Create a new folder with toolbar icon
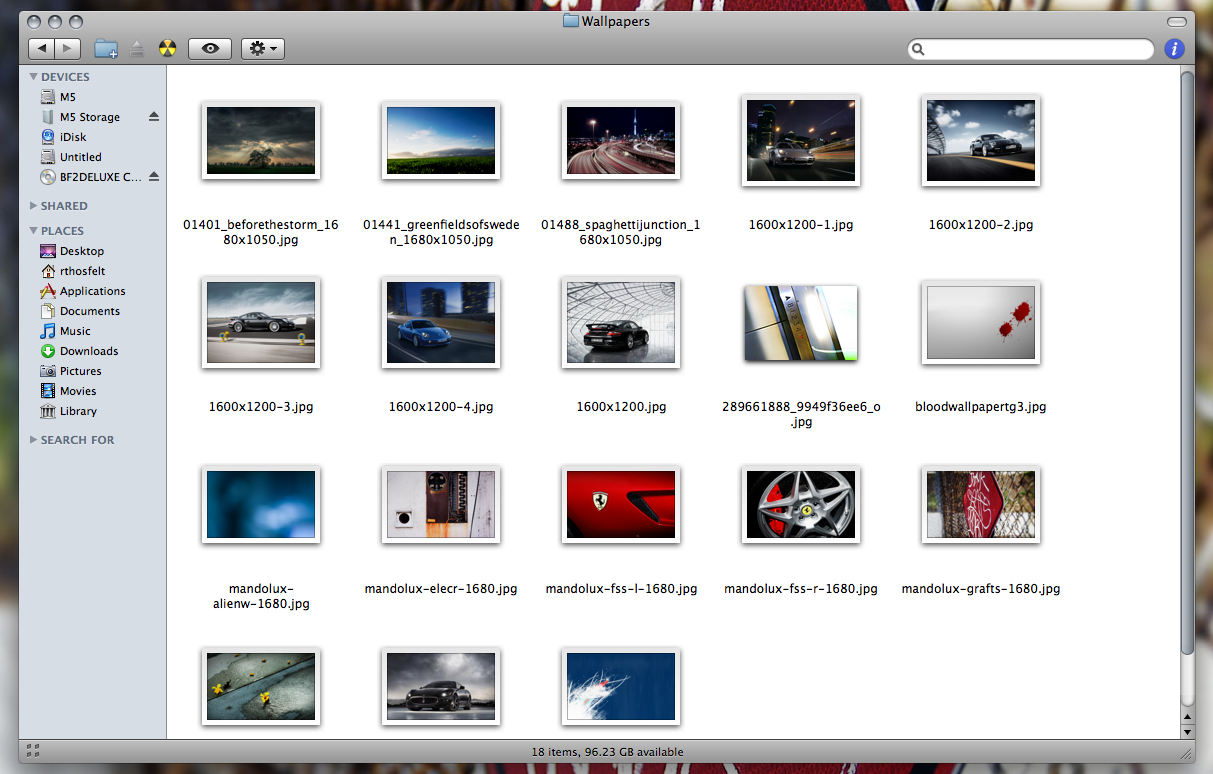Image resolution: width=1213 pixels, height=774 pixels. point(106,48)
